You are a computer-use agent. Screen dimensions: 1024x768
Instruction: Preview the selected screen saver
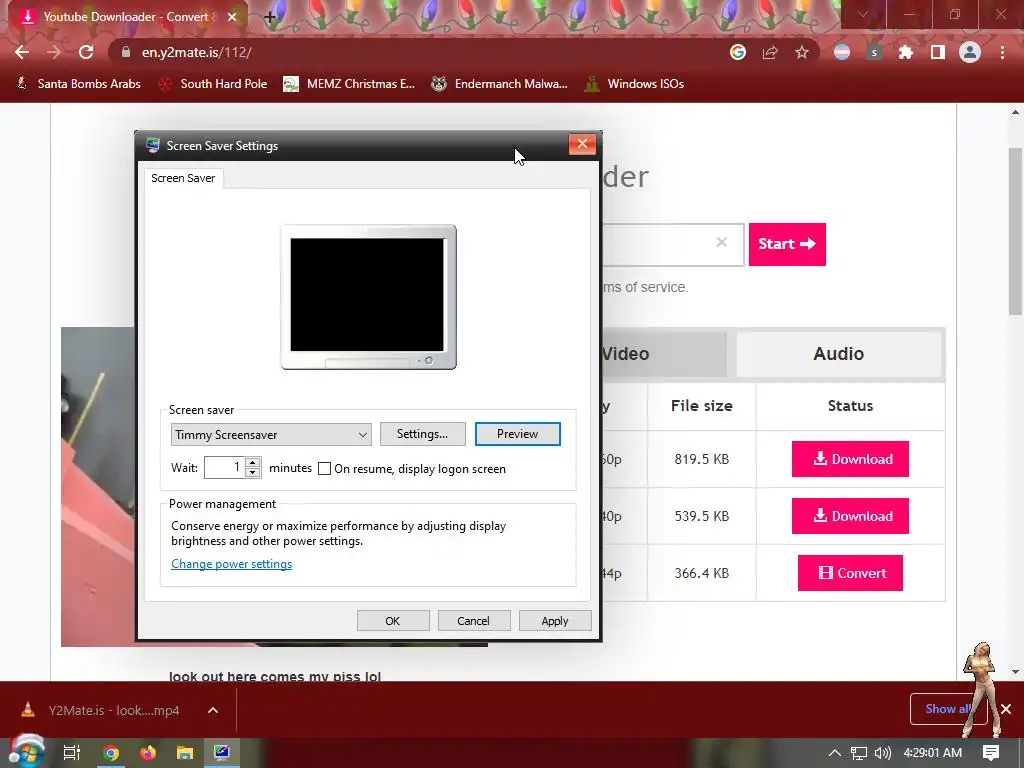(x=517, y=434)
